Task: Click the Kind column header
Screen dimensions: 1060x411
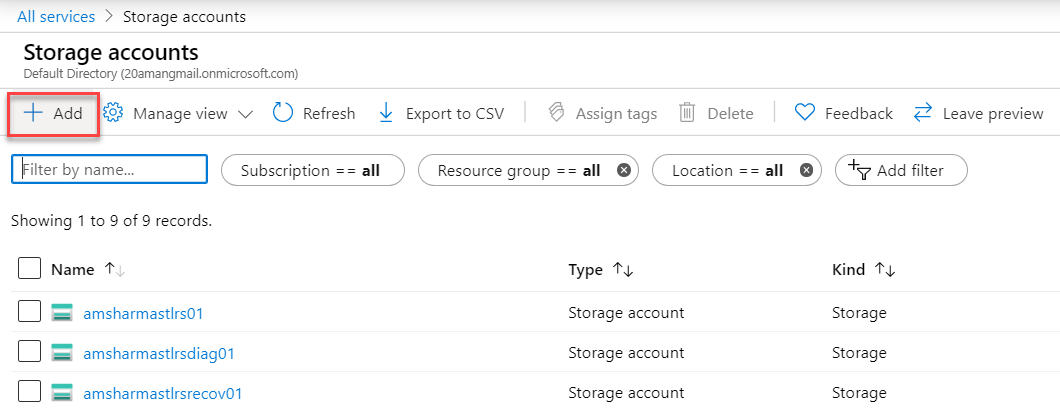Action: (848, 270)
